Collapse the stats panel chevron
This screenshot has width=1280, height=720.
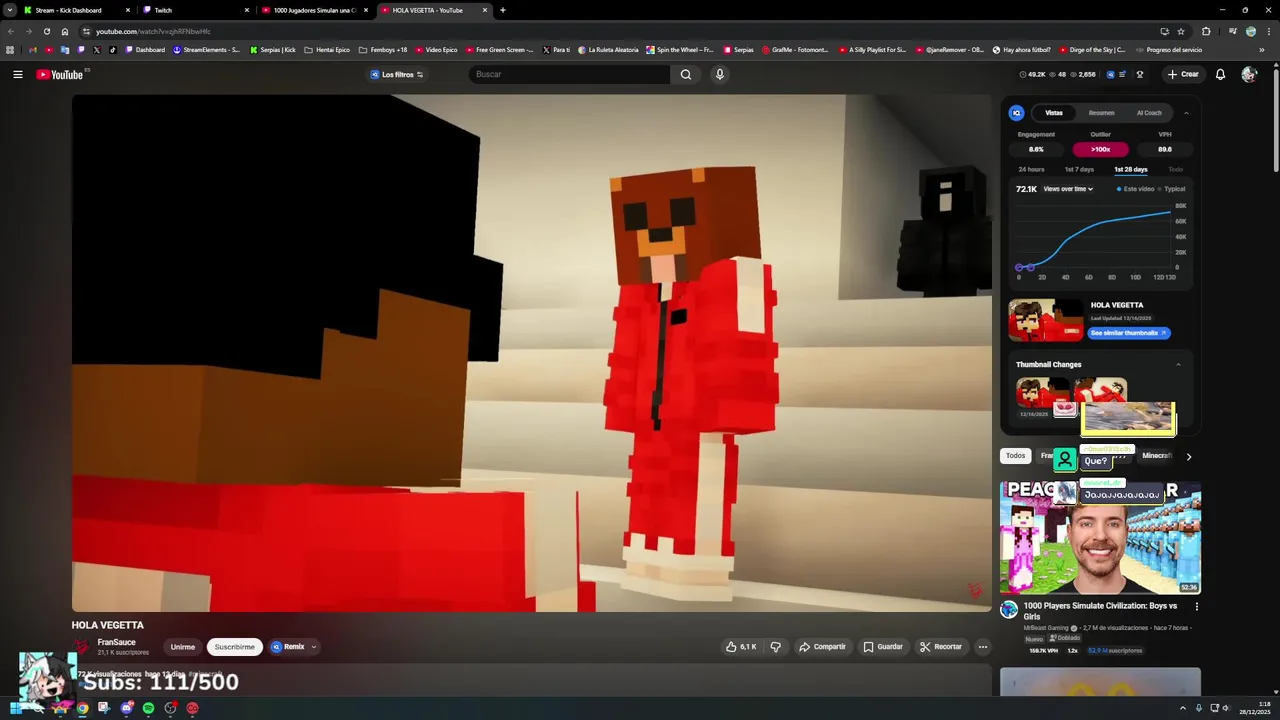pos(1186,113)
